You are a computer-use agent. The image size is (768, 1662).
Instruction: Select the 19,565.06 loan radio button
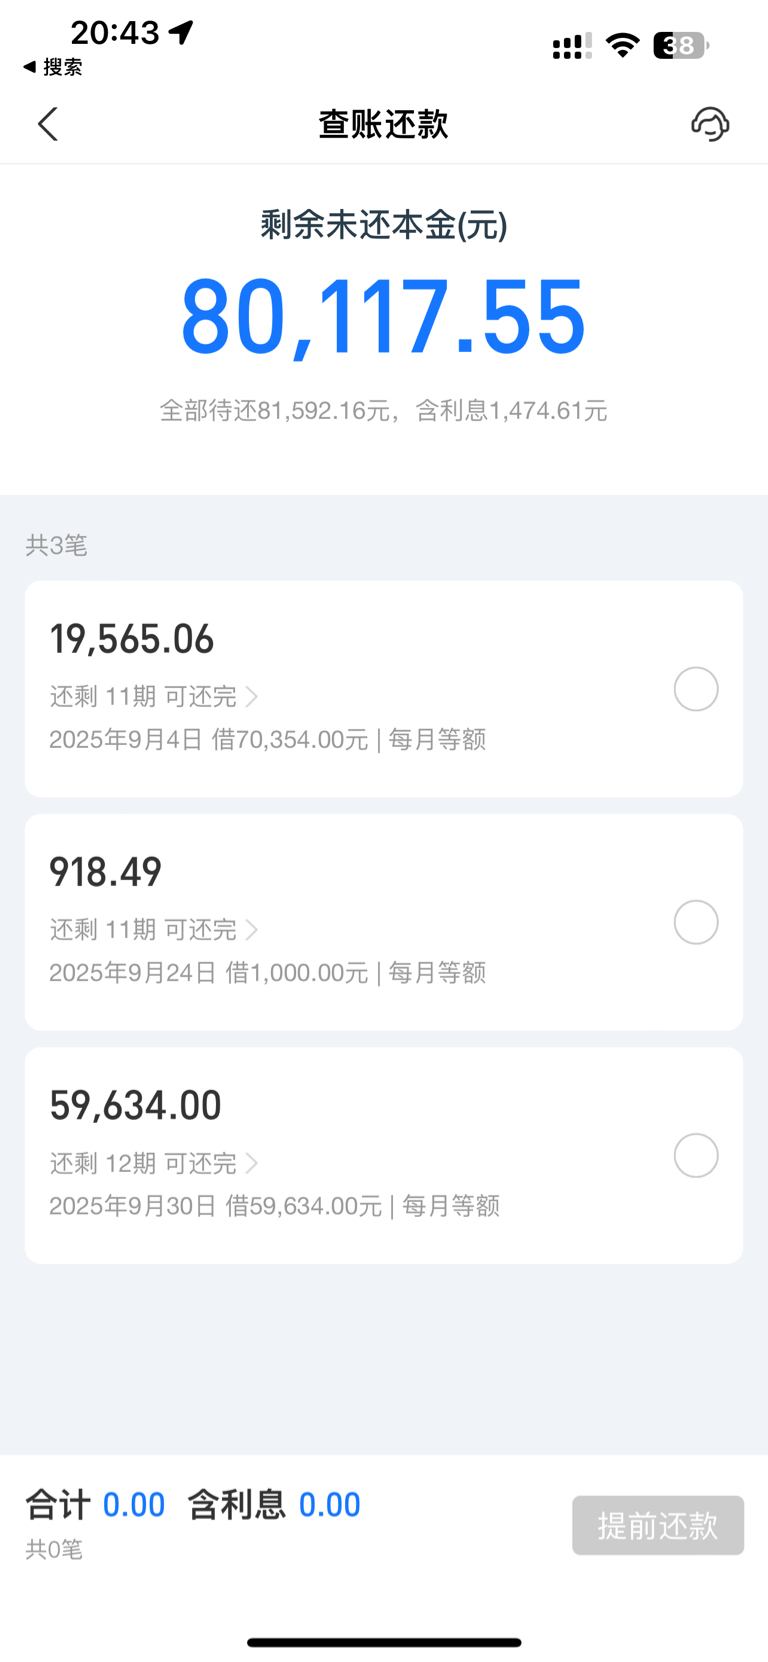click(696, 689)
